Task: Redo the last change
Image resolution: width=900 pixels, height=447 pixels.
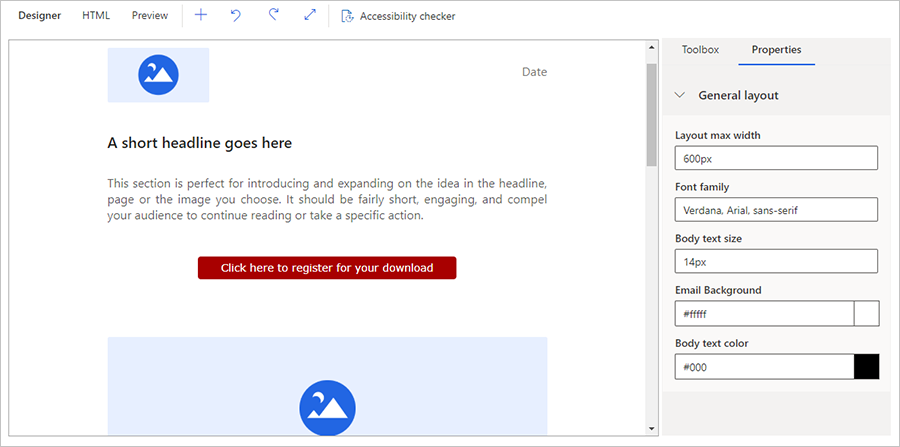Action: point(273,16)
